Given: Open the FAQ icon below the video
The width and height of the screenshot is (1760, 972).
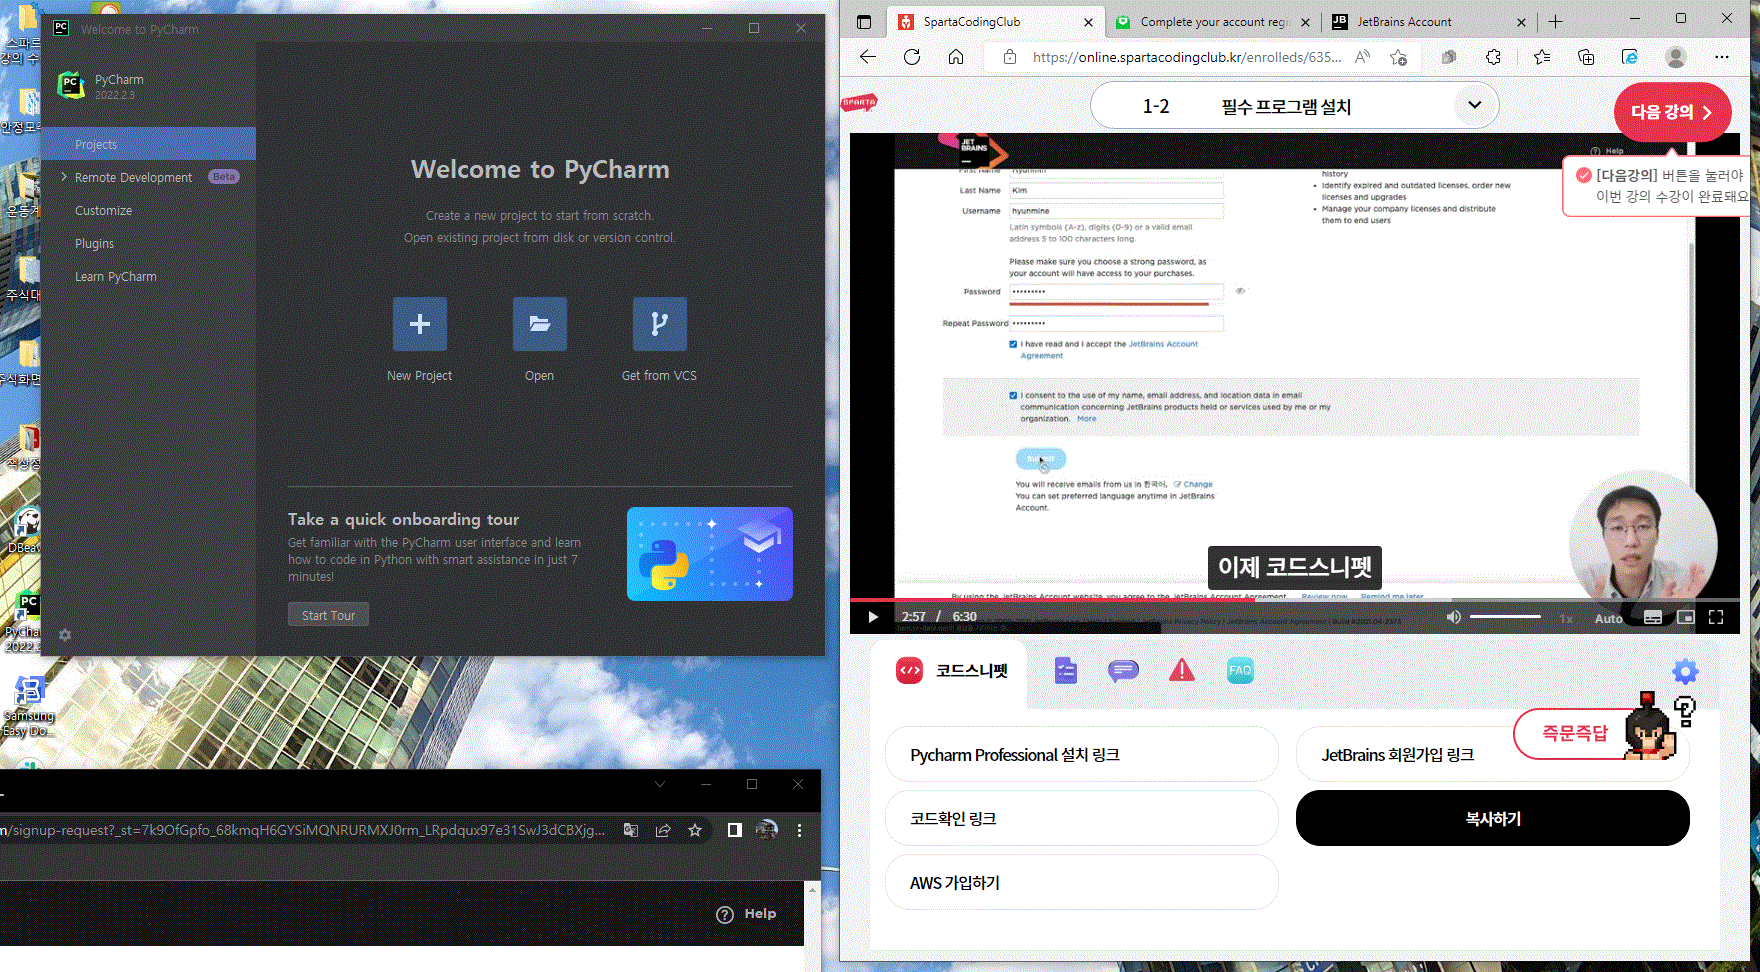Looking at the screenshot, I should click(1240, 671).
